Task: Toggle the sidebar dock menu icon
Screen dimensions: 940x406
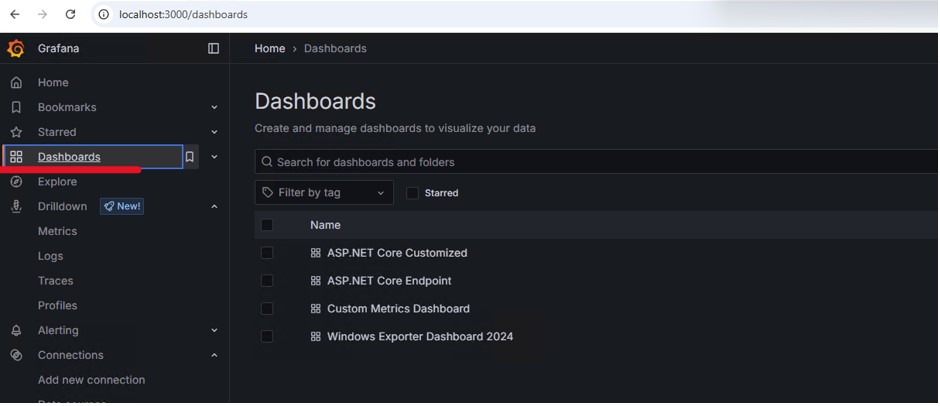Action: tap(213, 49)
